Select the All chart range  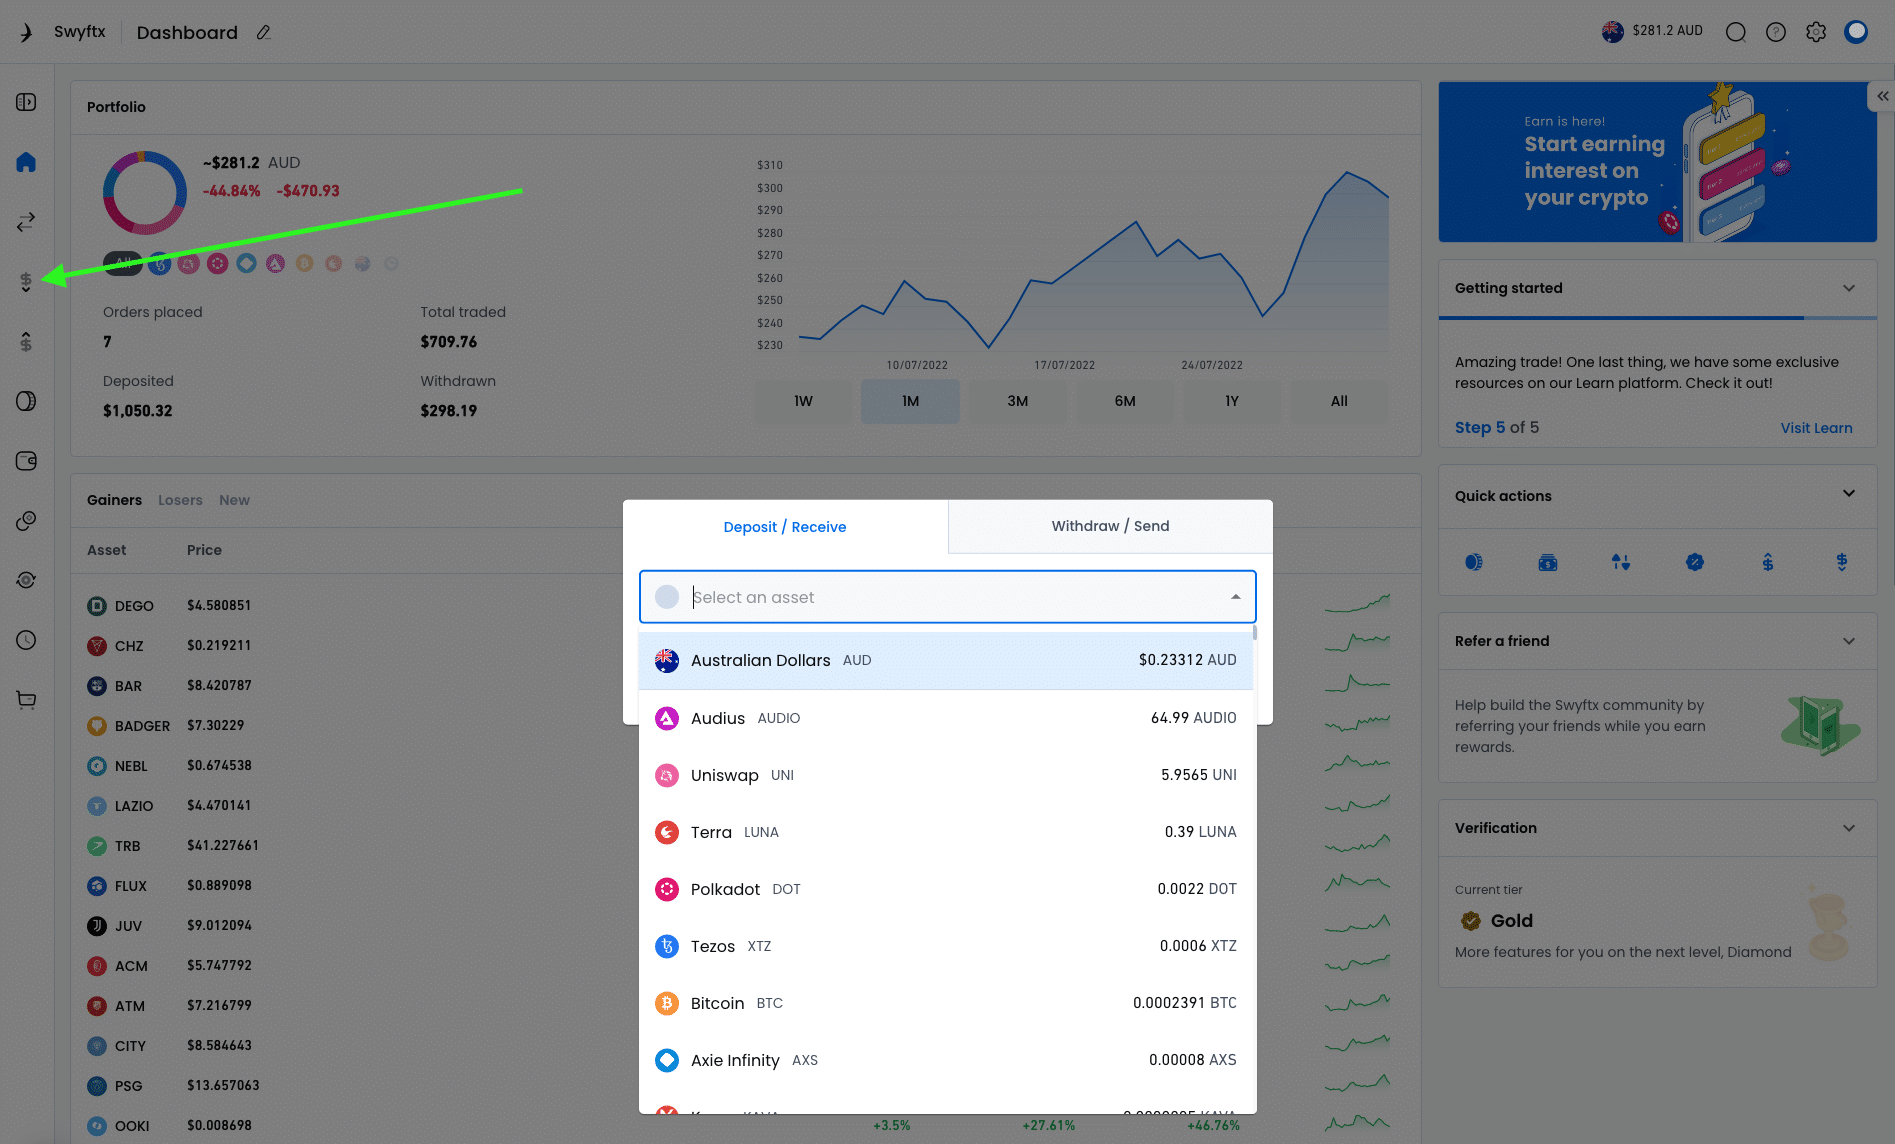coord(1339,401)
